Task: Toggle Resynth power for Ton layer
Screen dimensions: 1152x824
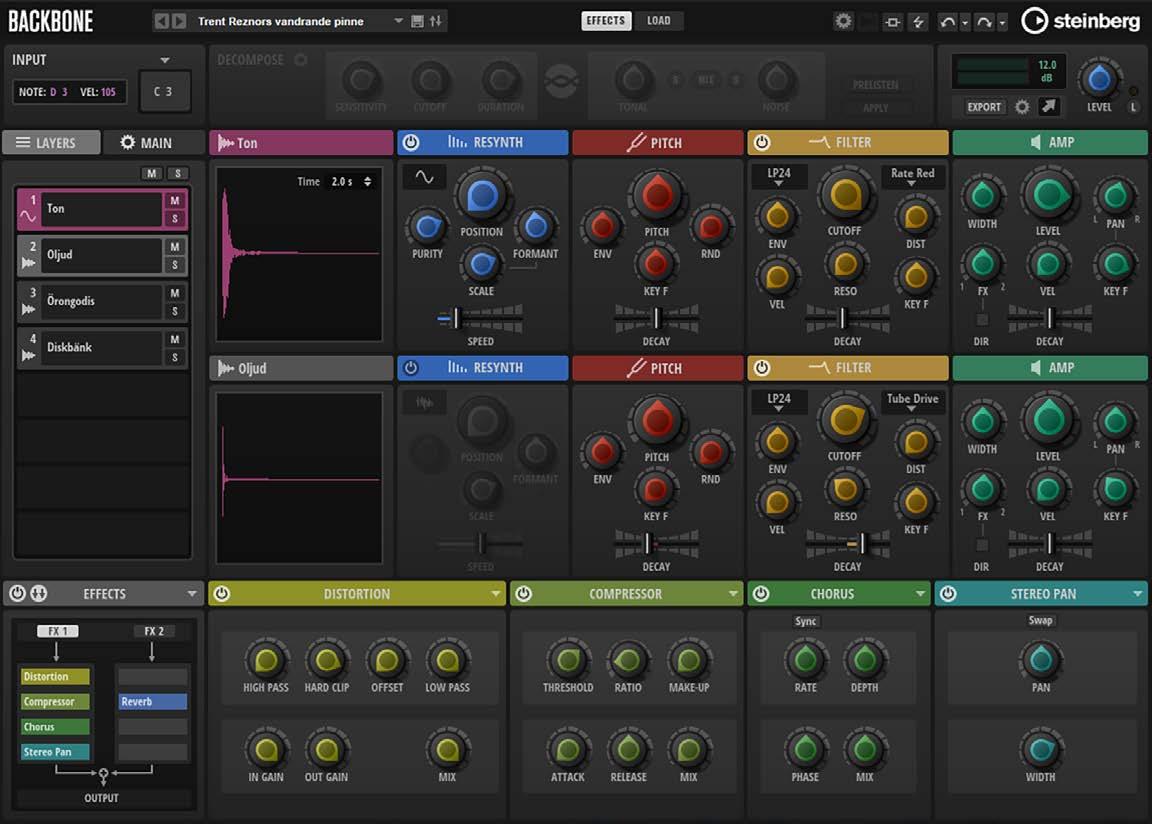Action: [x=411, y=142]
